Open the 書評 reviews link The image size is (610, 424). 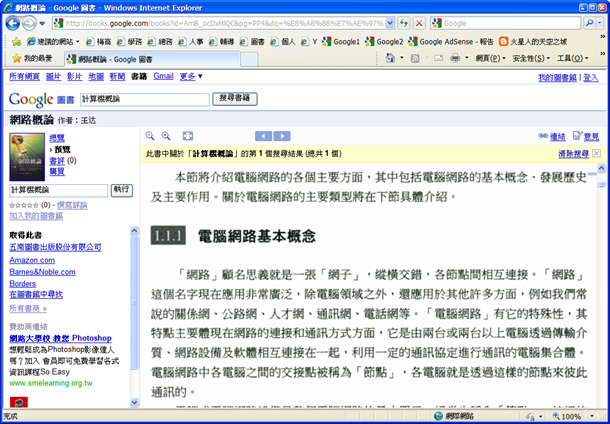tap(57, 161)
